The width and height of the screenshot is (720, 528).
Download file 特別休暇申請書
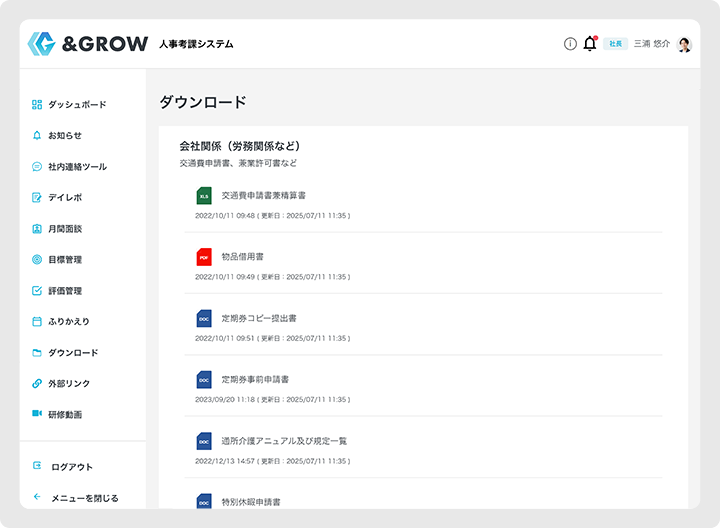point(251,502)
